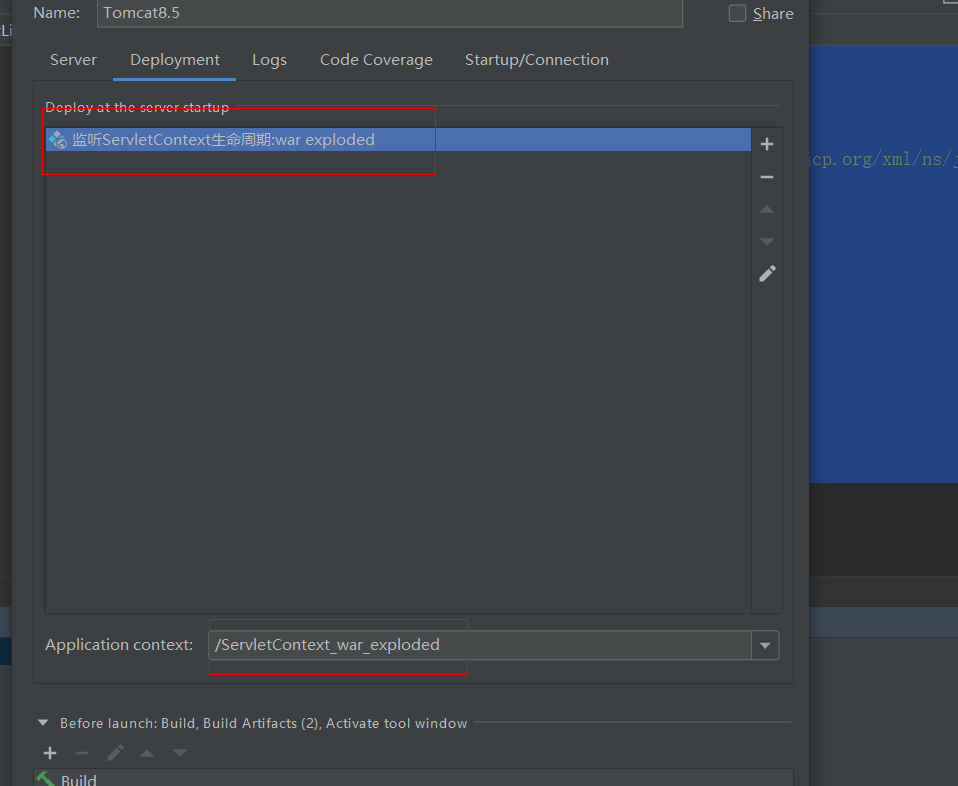The width and height of the screenshot is (958, 786).
Task: Open the Code Coverage tab
Action: pyautogui.click(x=376, y=60)
